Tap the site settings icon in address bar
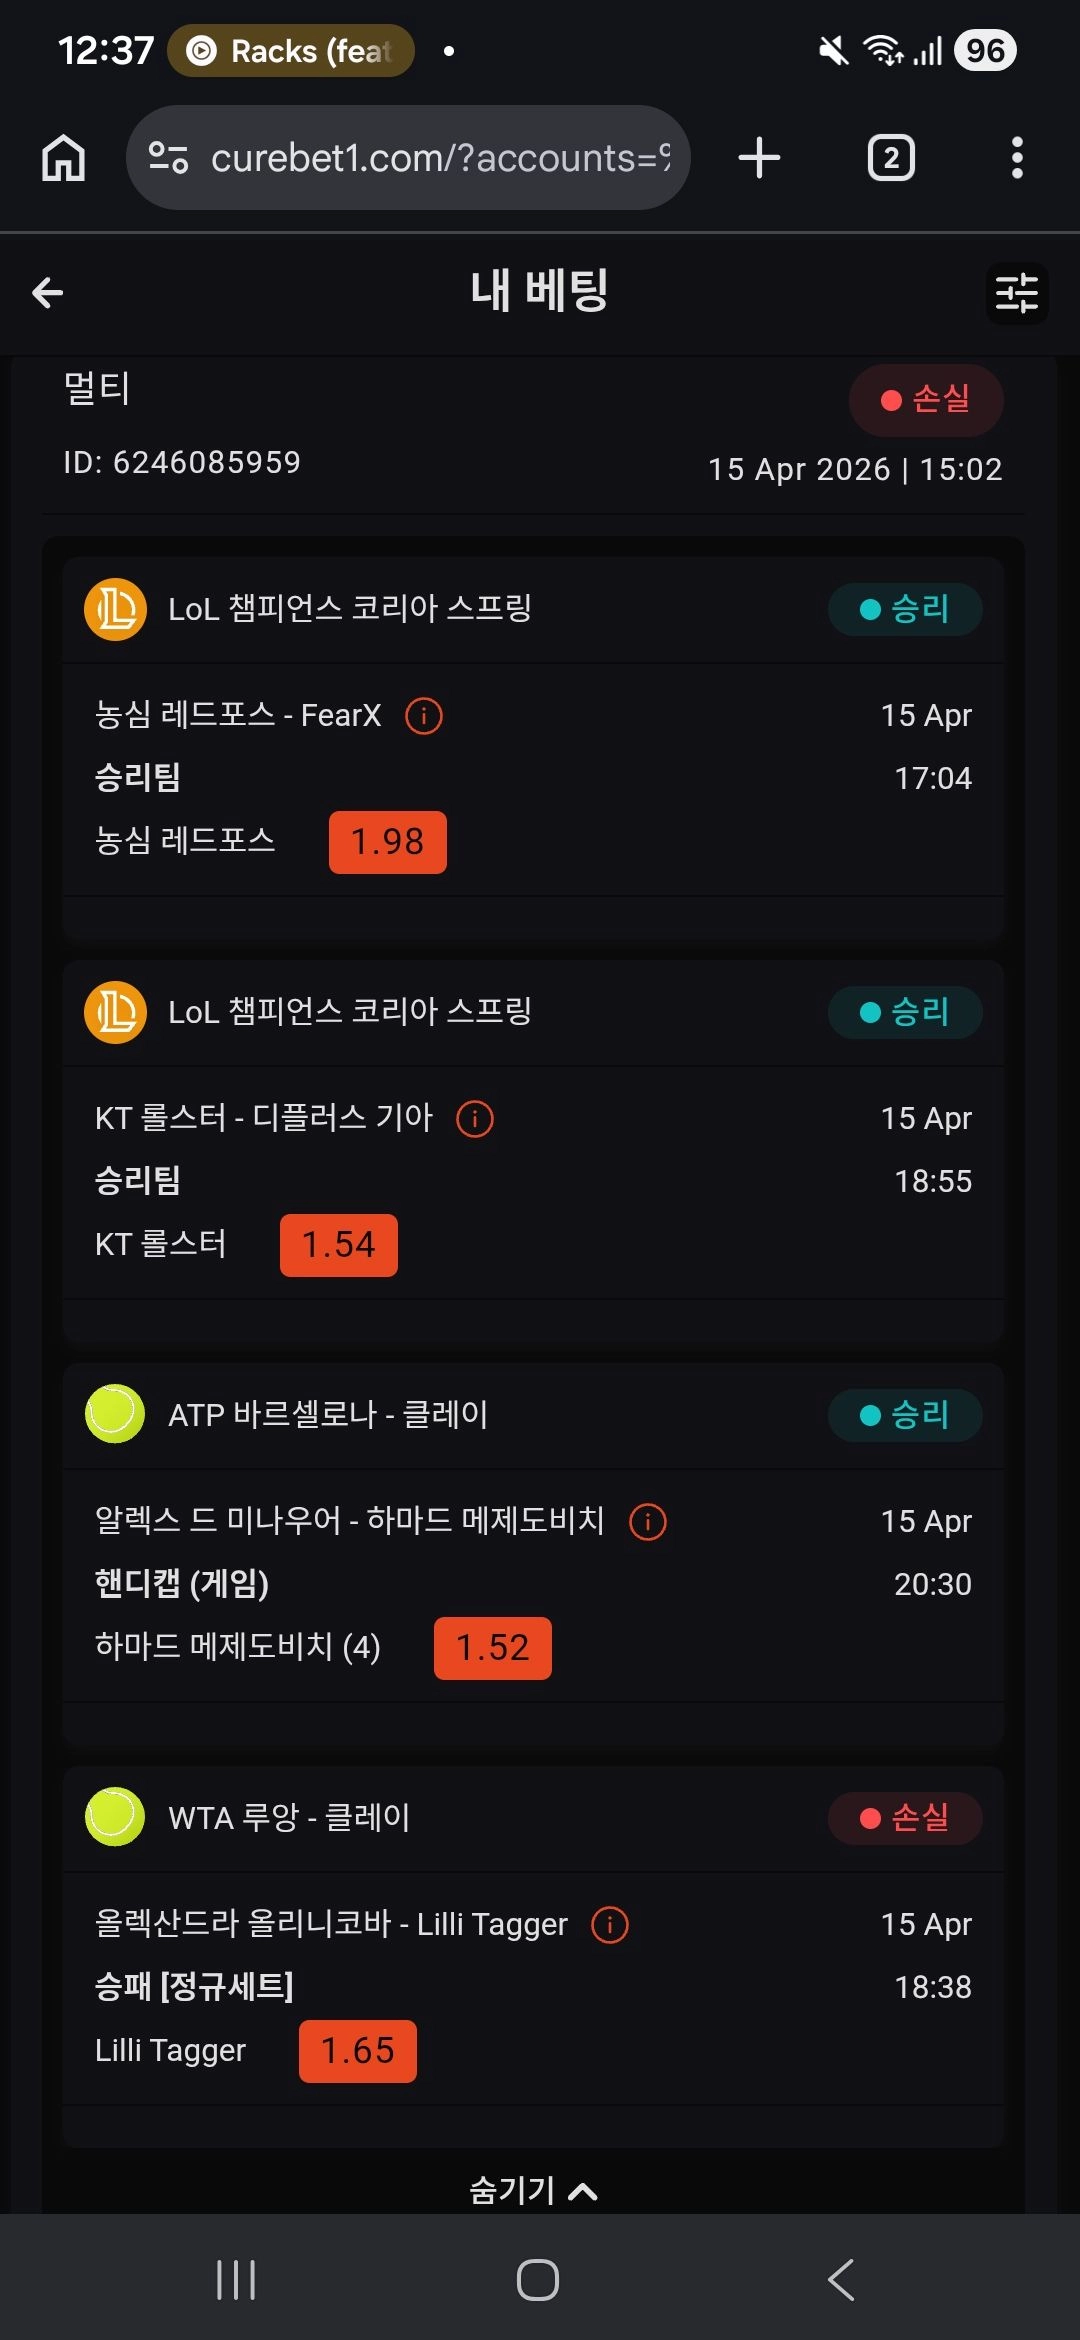Screen dimensions: 1080x2340 point(168,158)
